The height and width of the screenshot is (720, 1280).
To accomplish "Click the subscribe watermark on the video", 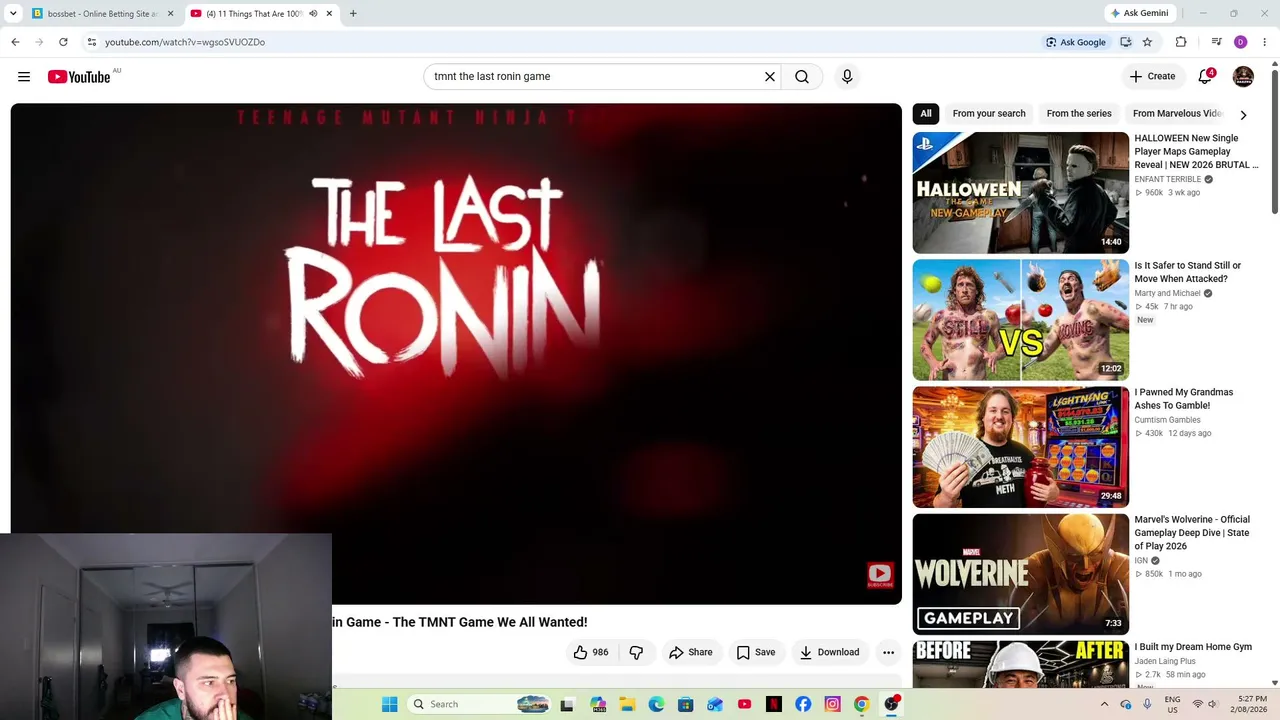I will pyautogui.click(x=880, y=575).
